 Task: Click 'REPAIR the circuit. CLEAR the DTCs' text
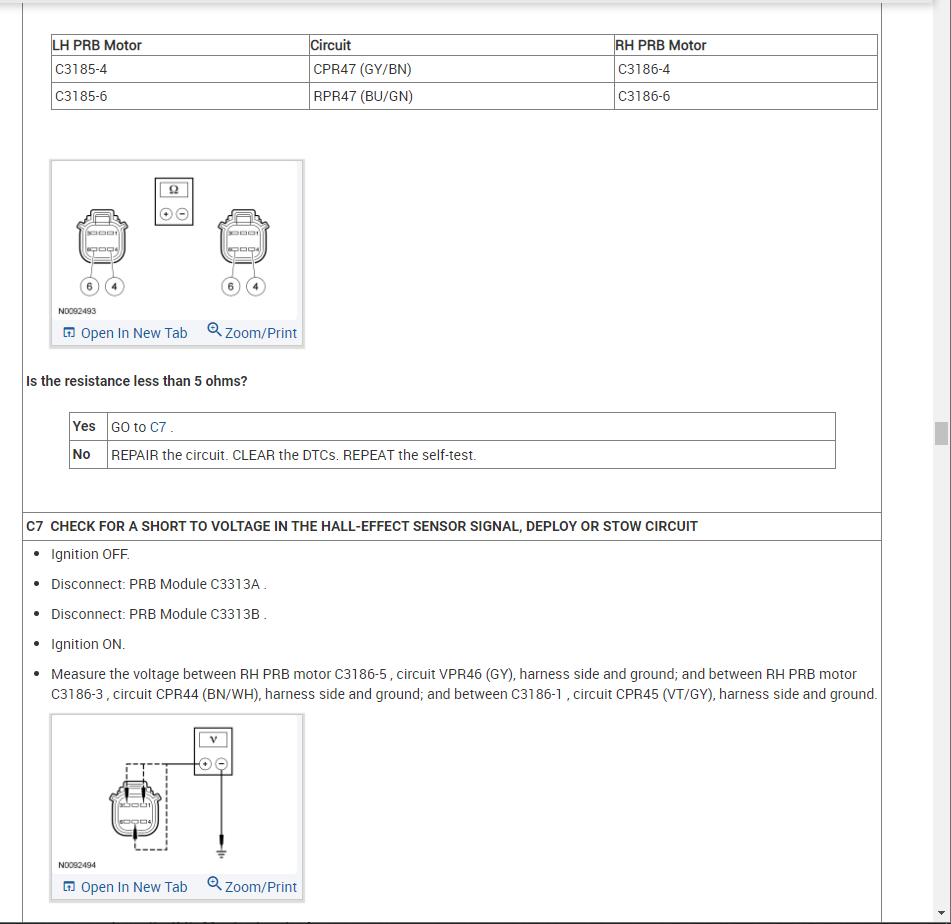[294, 455]
